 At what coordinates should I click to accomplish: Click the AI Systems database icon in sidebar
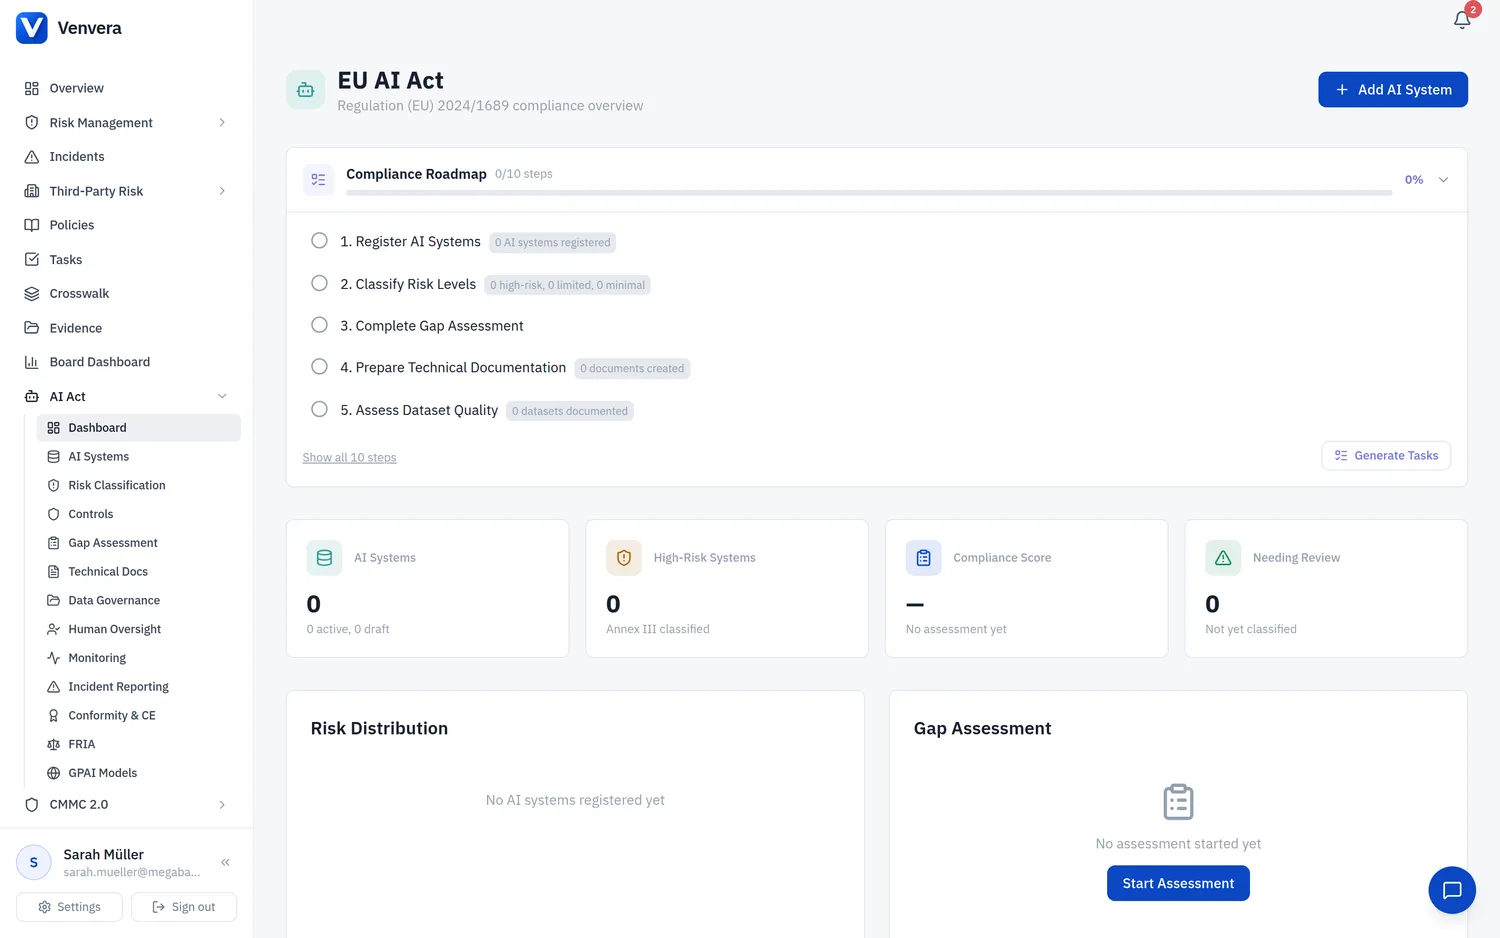pos(54,457)
